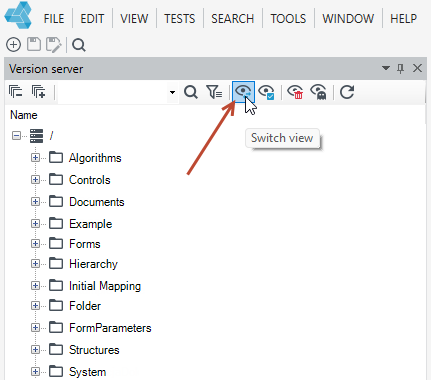Open the EDIT menu

click(x=92, y=19)
